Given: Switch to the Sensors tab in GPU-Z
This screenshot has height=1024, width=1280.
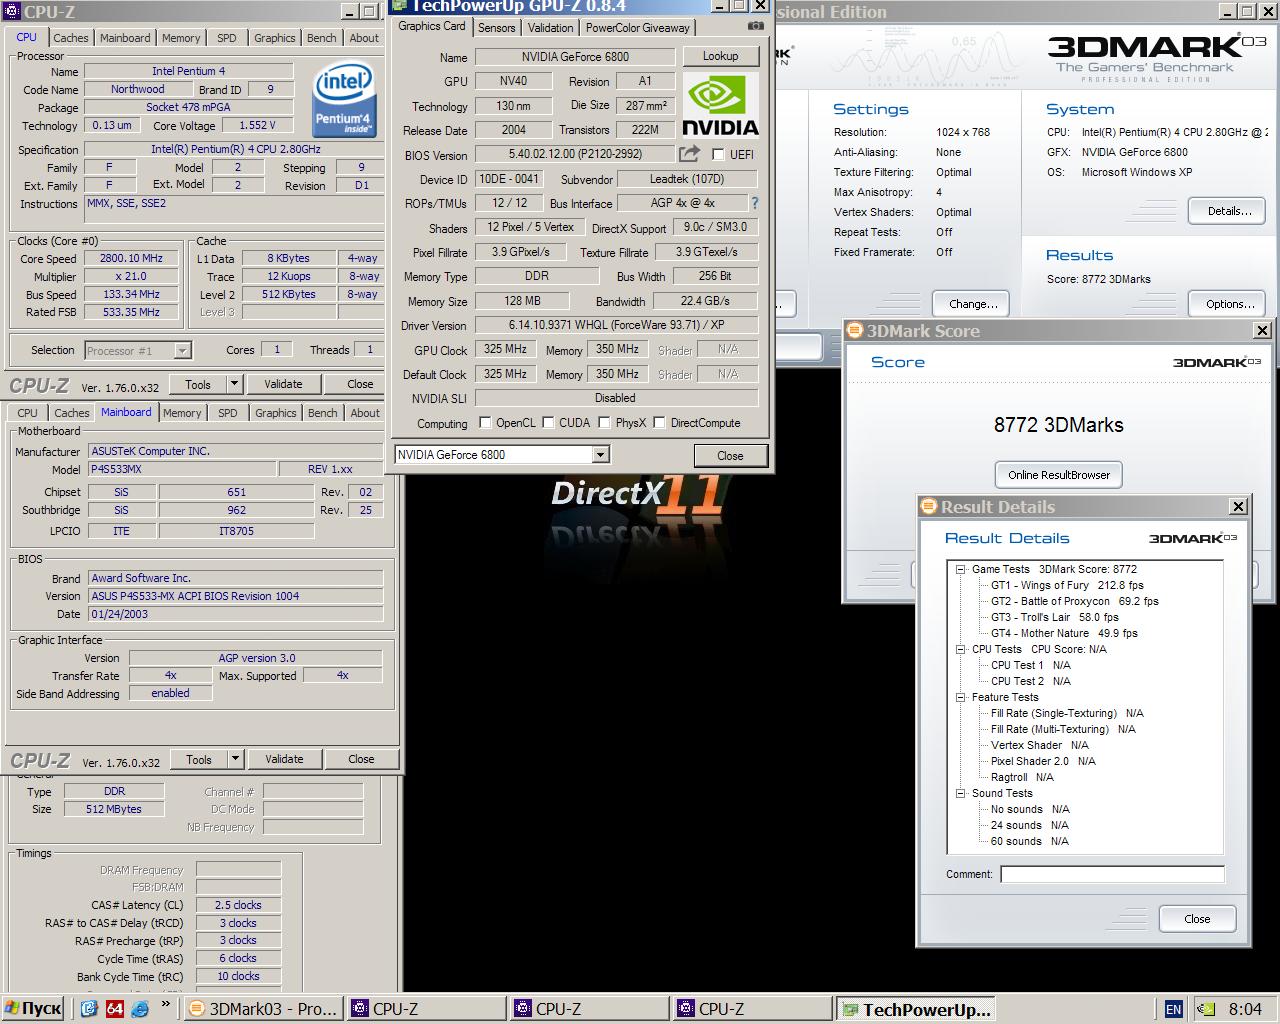Looking at the screenshot, I should 497,28.
